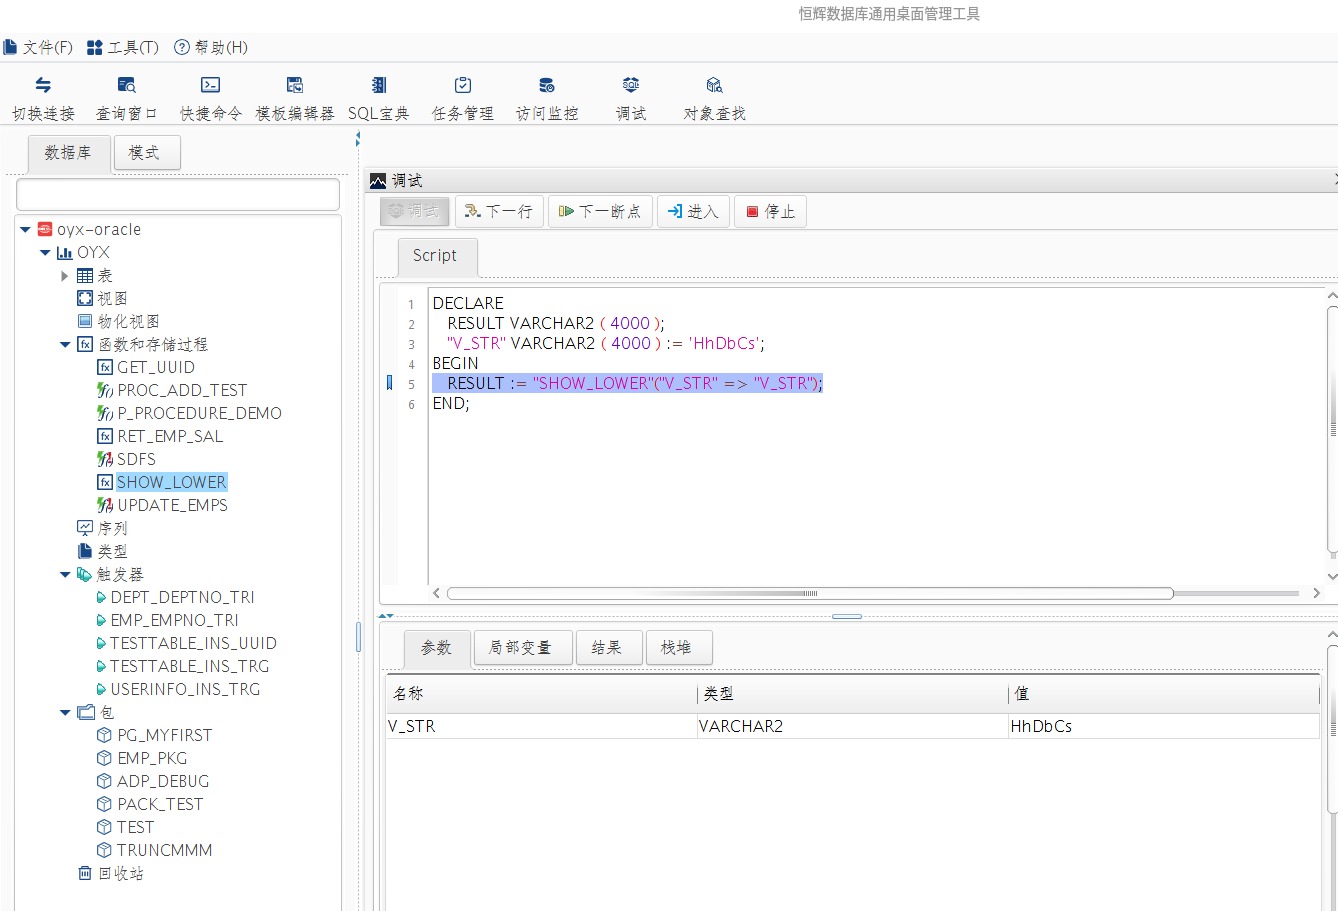Image resolution: width=1338 pixels, height=911 pixels.
Task: Click the 调试 debug toolbar icon
Action: [630, 85]
